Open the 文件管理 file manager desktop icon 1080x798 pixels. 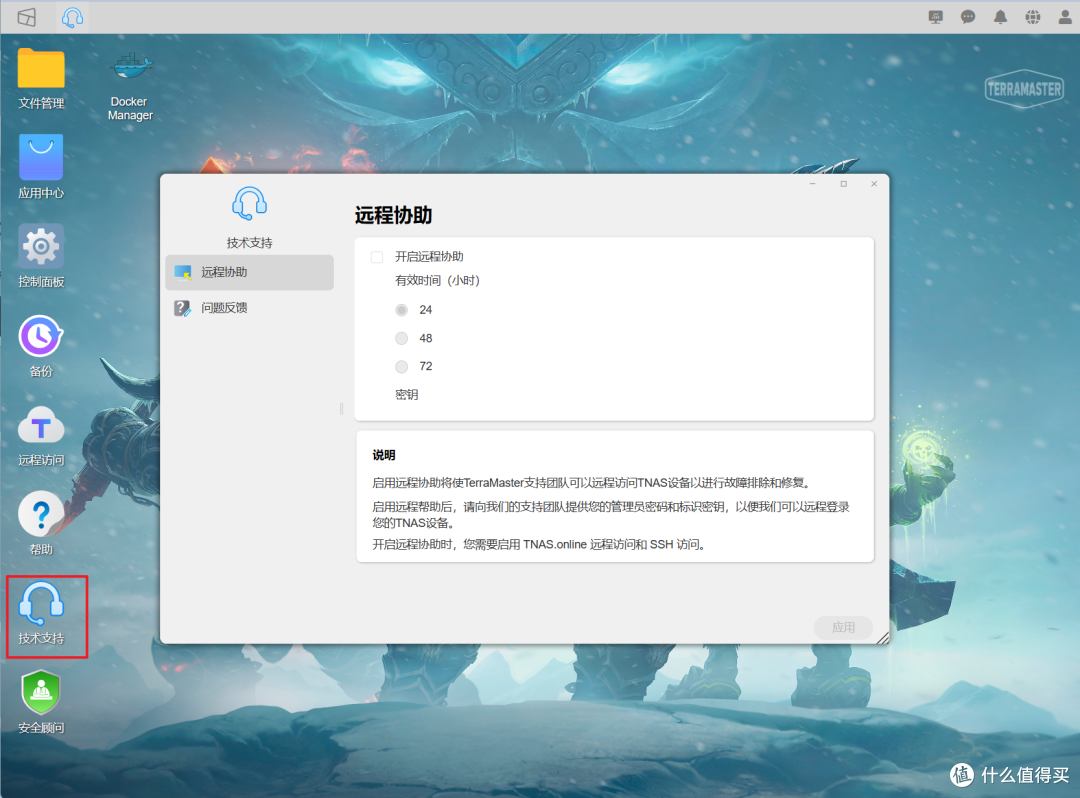[41, 78]
